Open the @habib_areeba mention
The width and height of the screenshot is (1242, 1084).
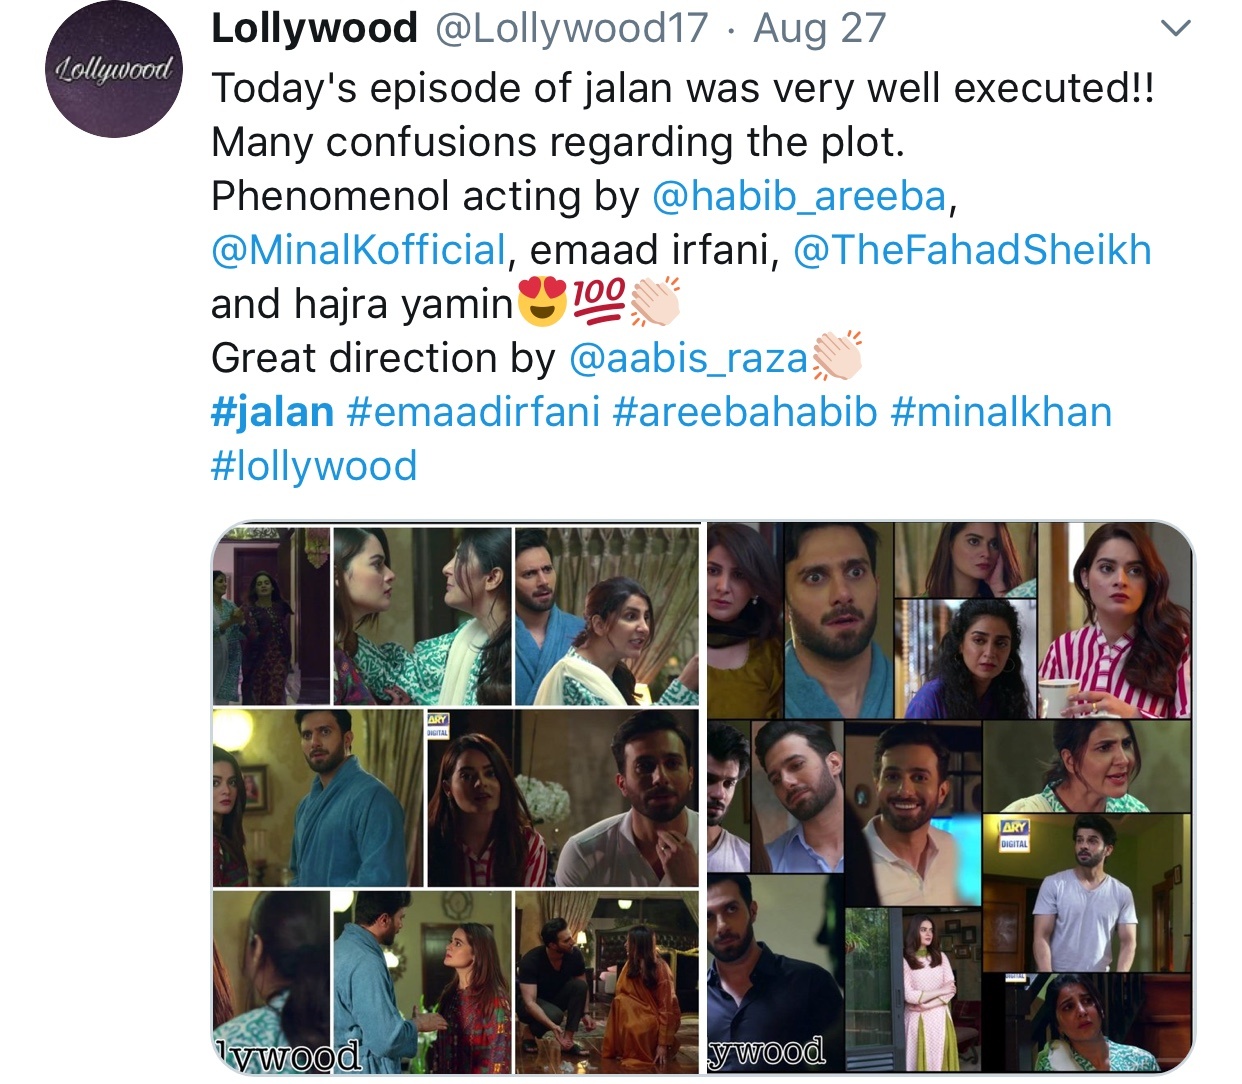point(799,196)
